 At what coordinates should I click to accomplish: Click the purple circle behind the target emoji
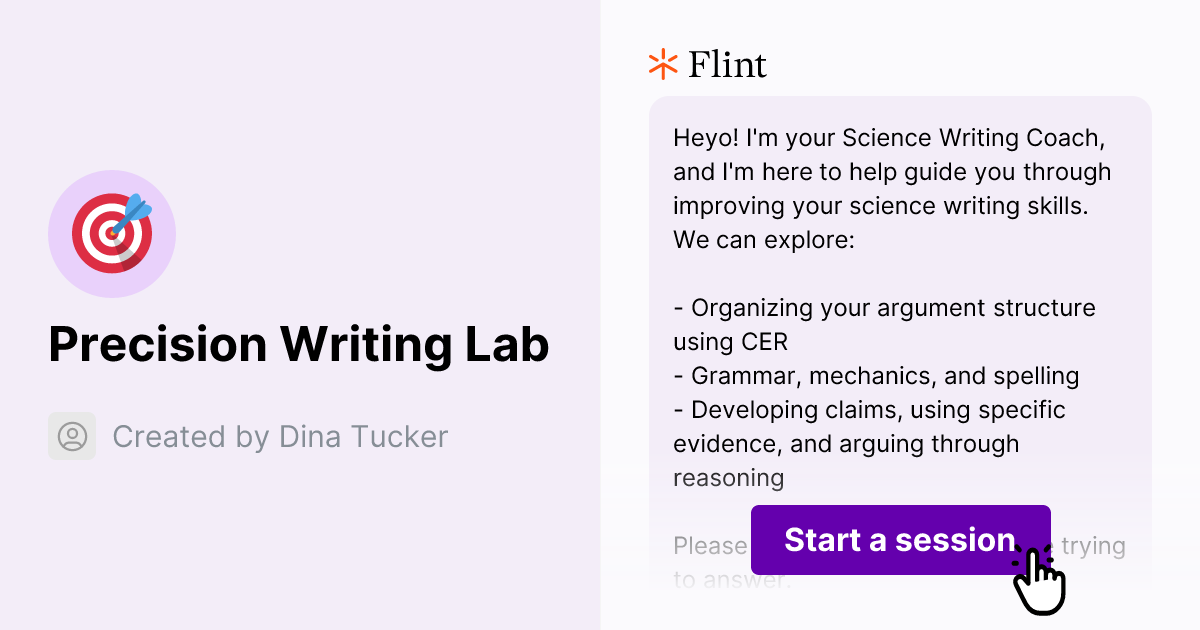pyautogui.click(x=112, y=233)
